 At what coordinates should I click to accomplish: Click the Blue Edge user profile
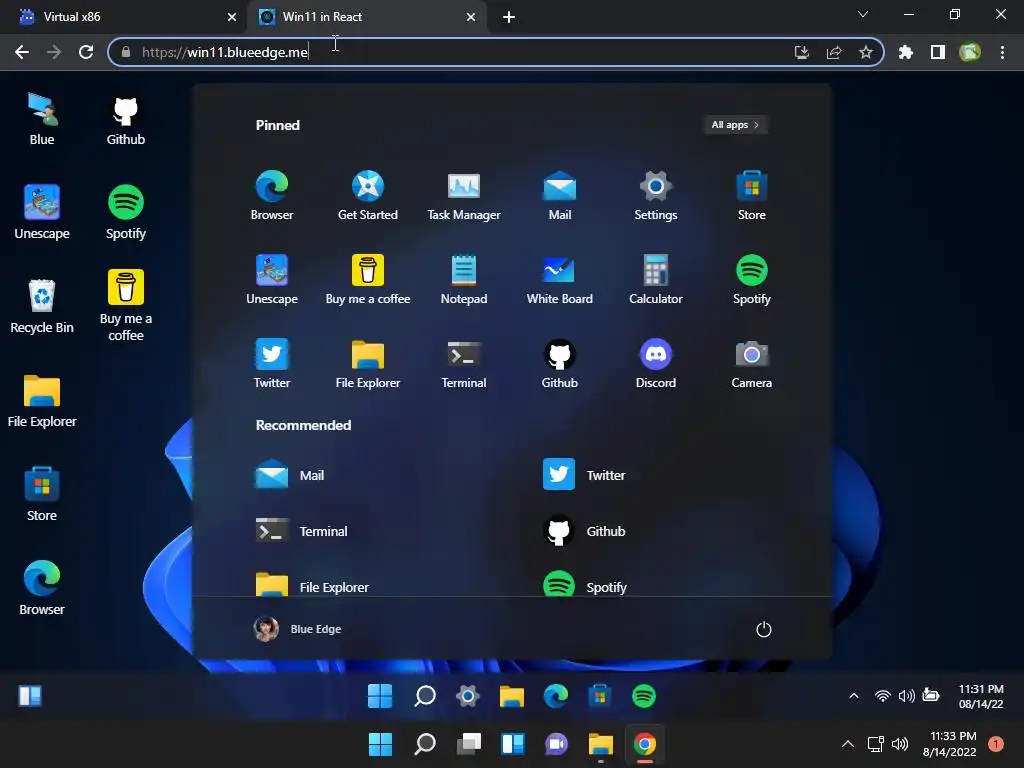[x=297, y=629]
